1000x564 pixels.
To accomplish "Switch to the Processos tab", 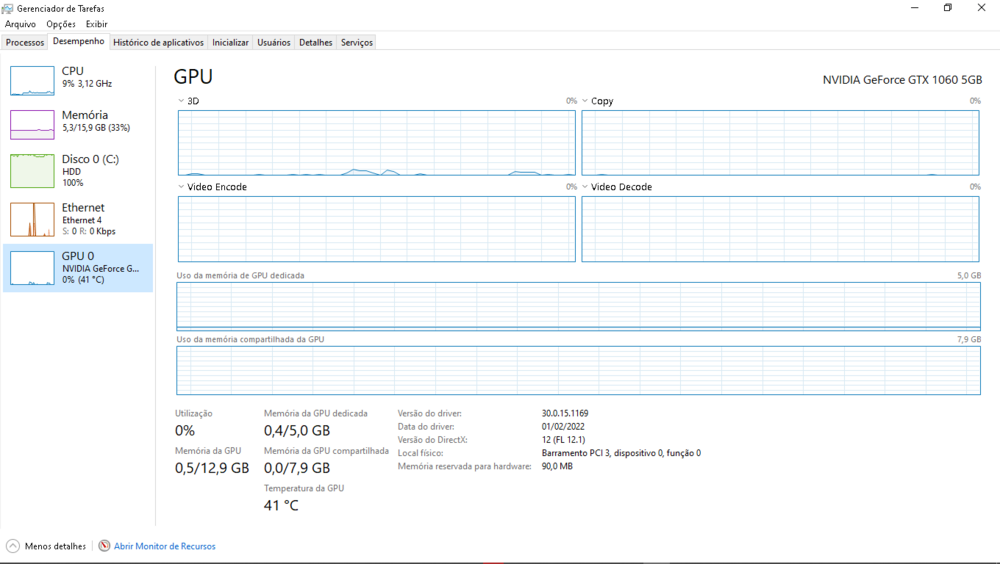I will click(x=25, y=42).
